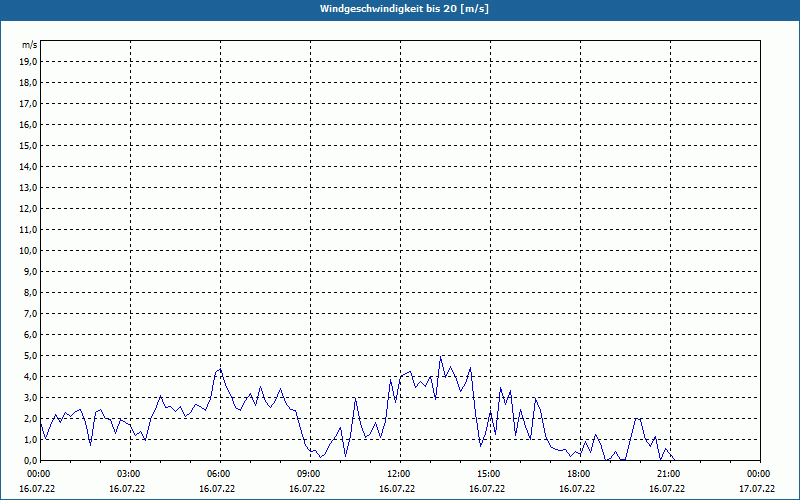Select the '18,0' y-axis label

(28, 83)
